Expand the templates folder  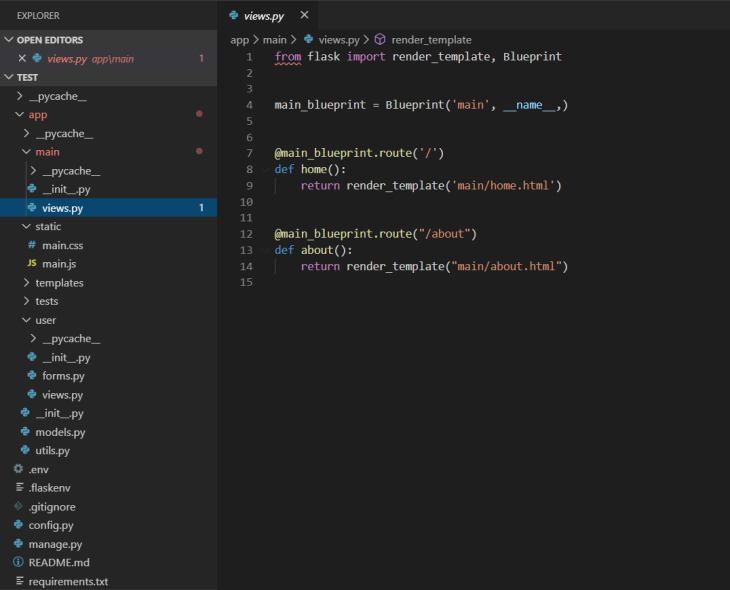[60, 283]
